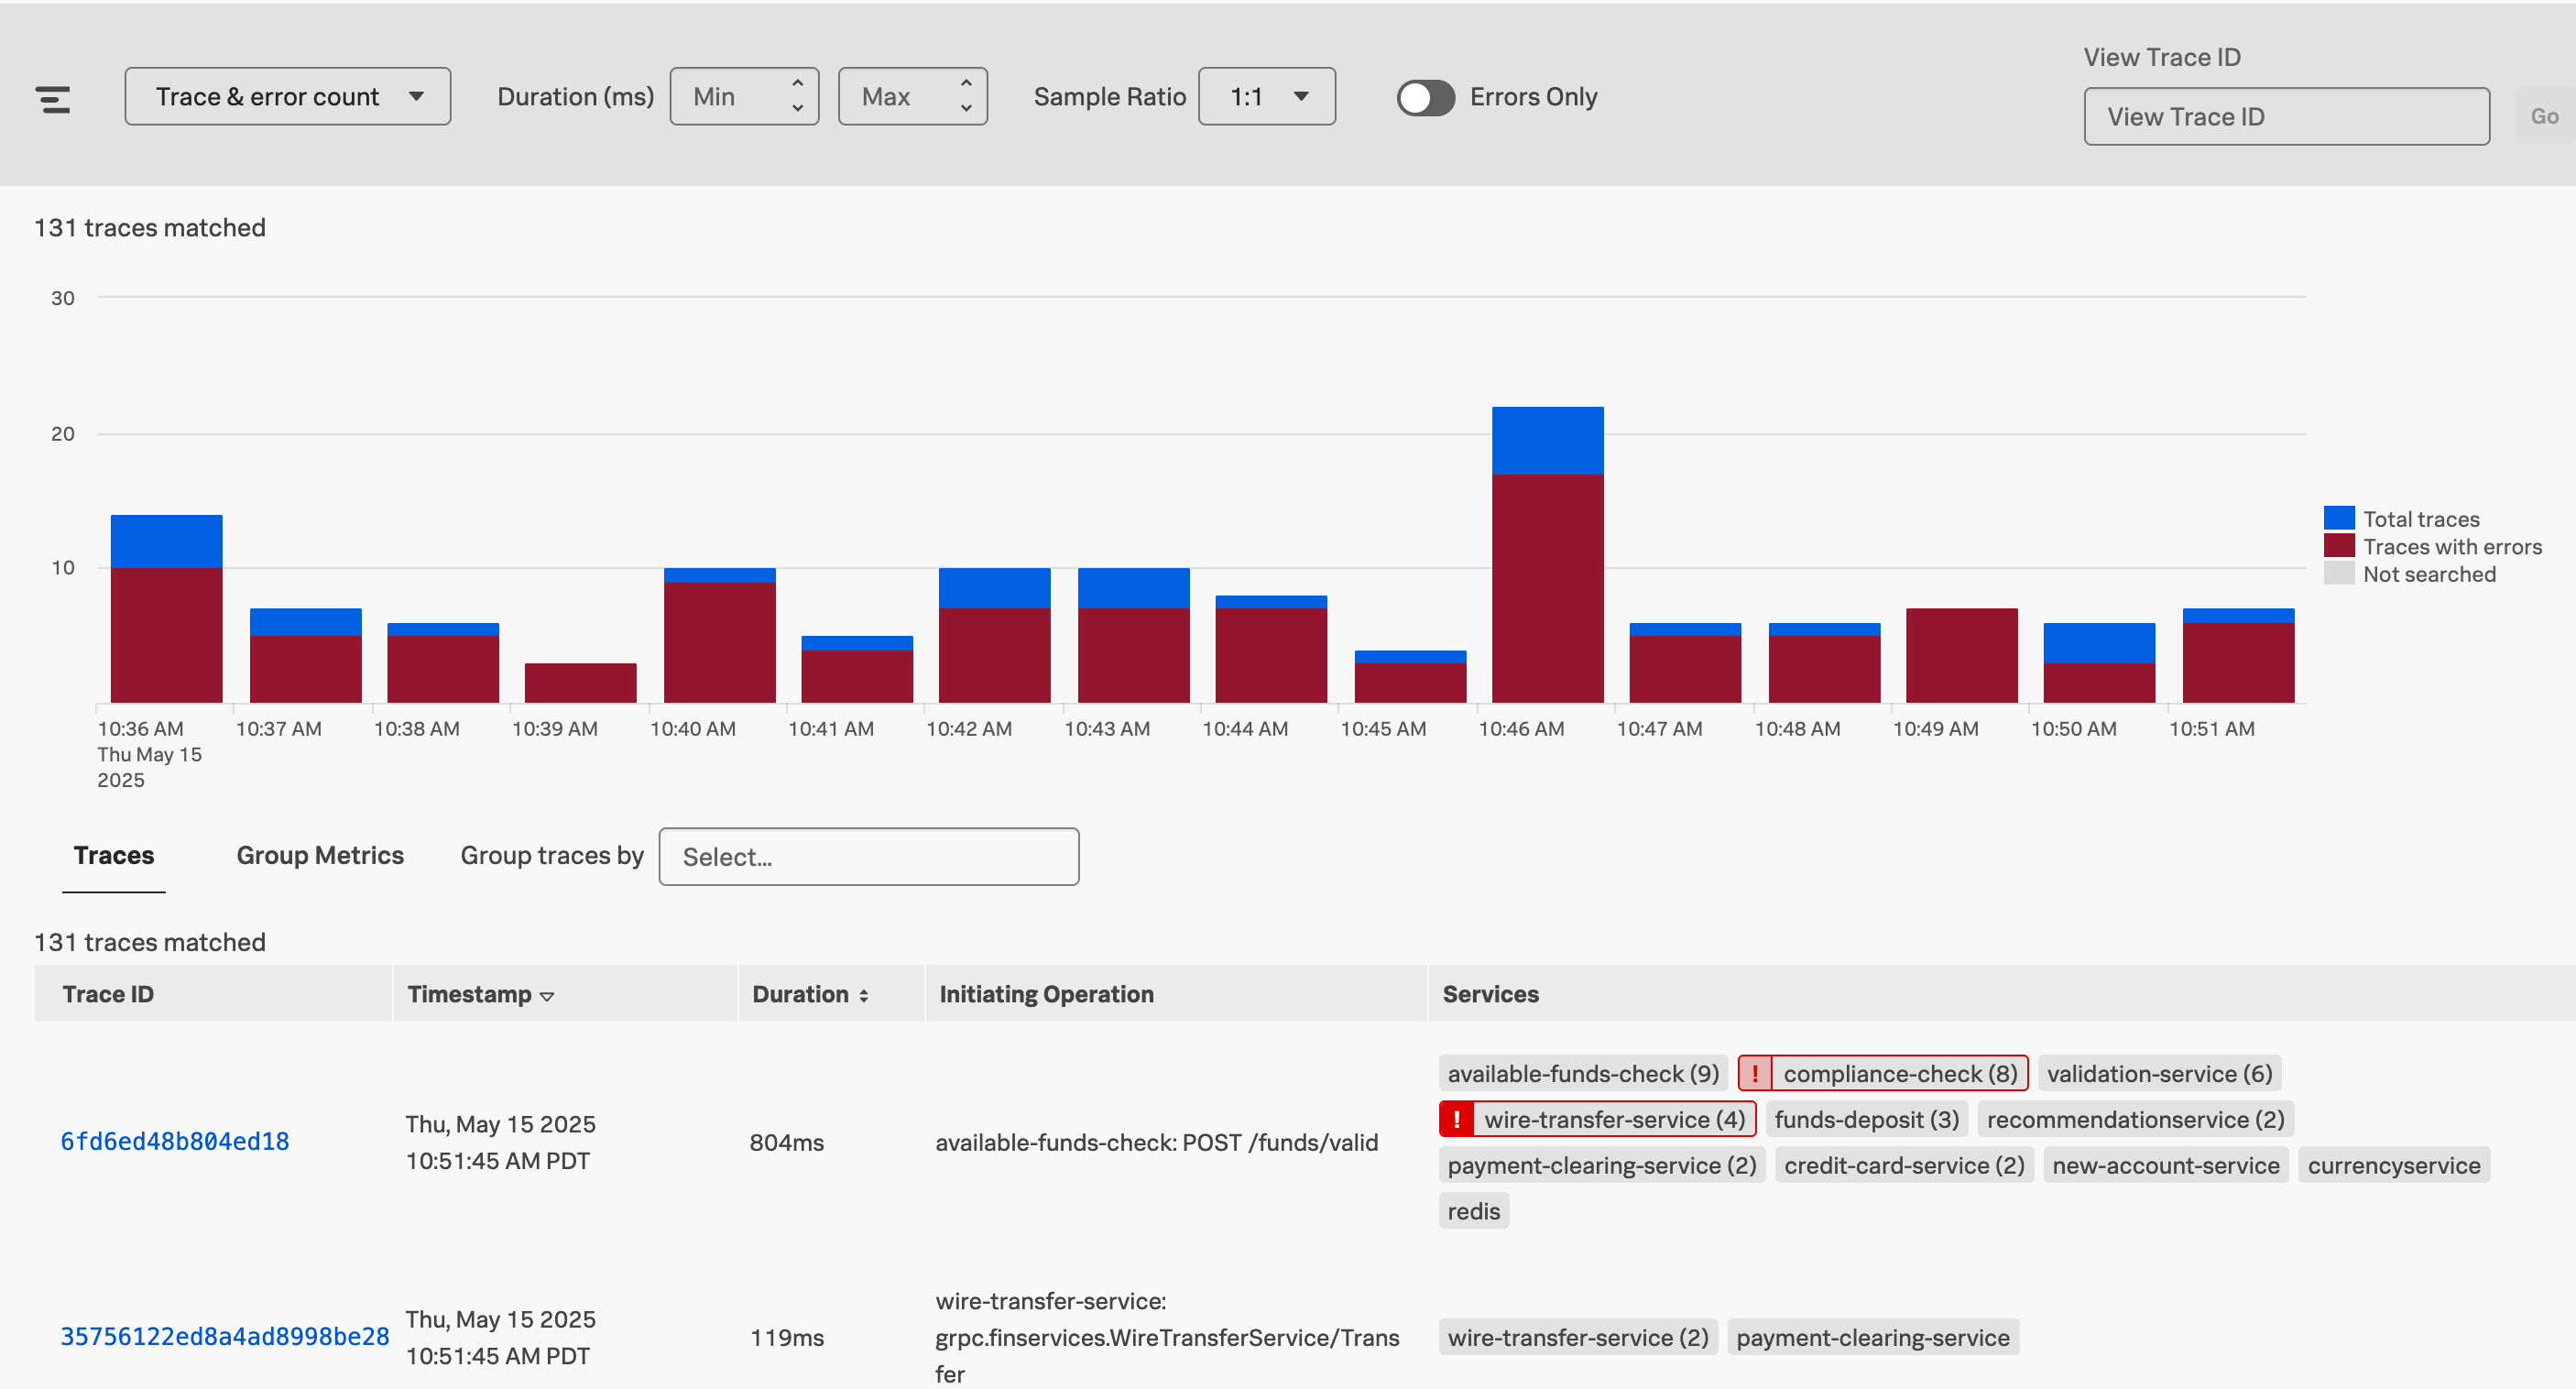Increment Min duration with the up arrow
2576x1389 pixels.
point(797,84)
